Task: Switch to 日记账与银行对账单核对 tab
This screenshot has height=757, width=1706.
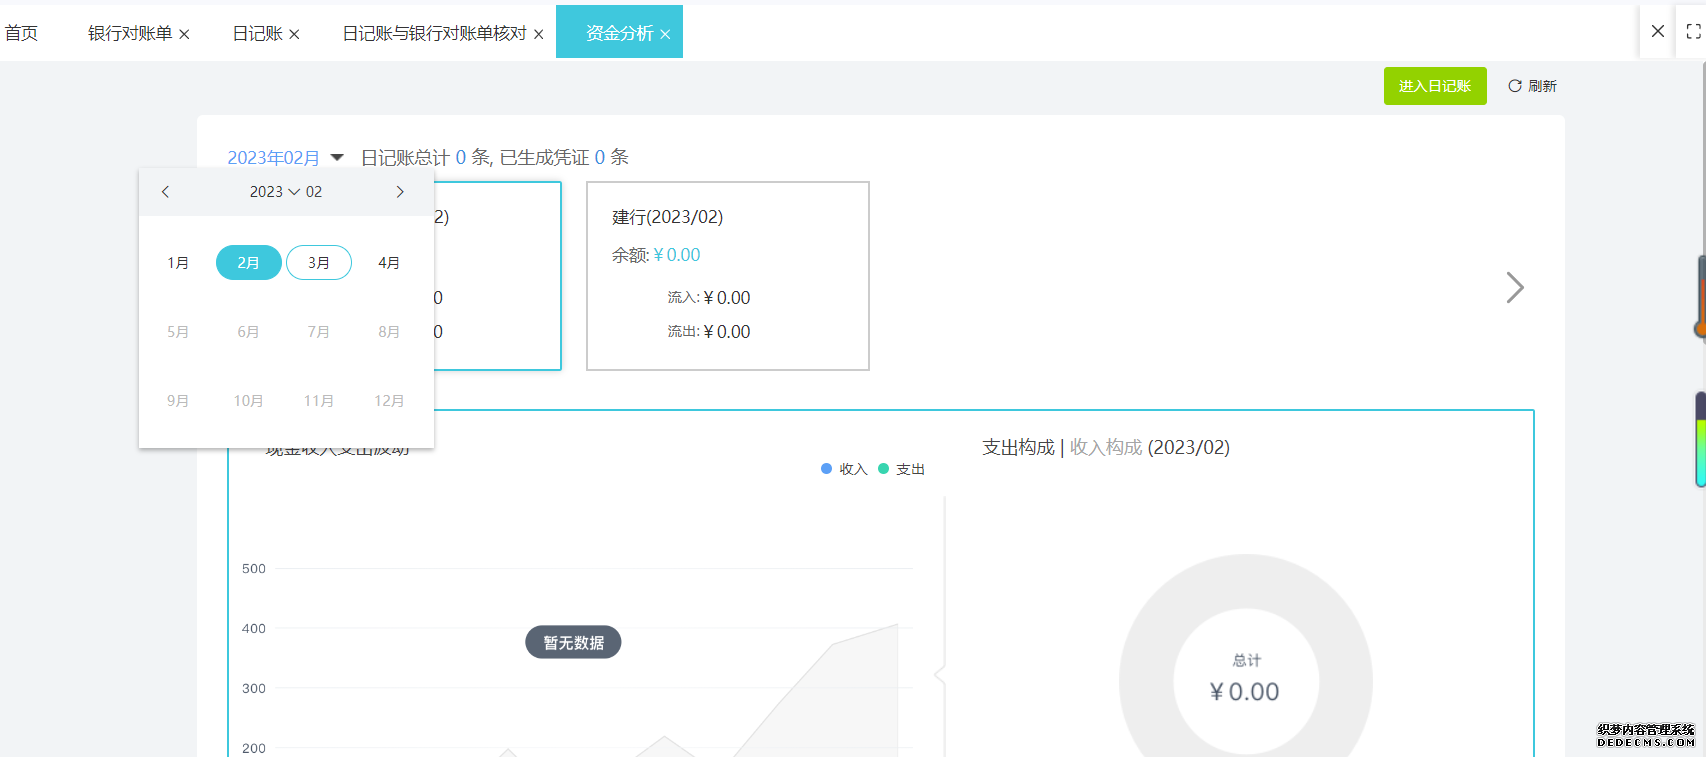Action: click(x=434, y=33)
